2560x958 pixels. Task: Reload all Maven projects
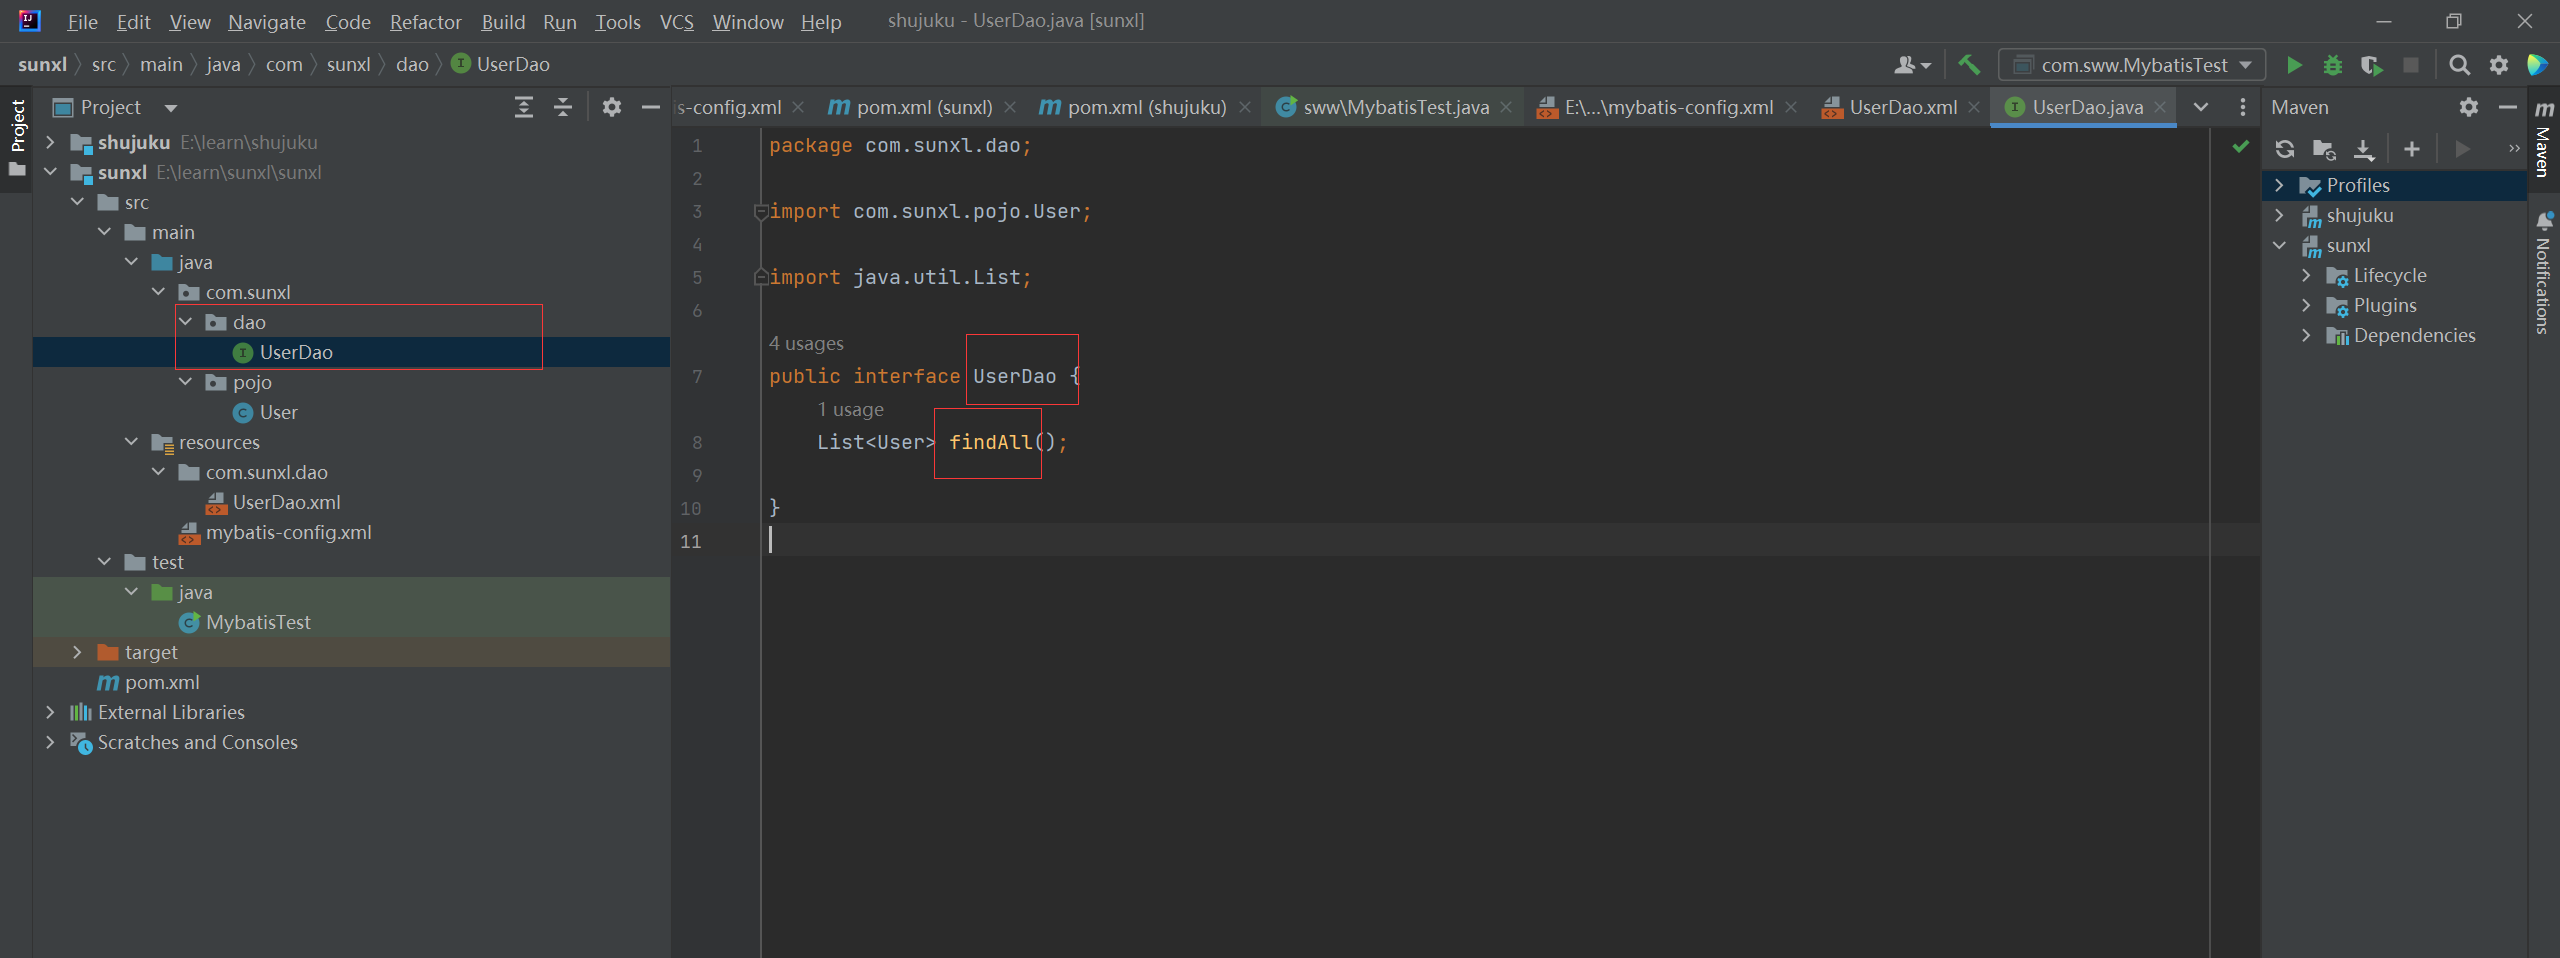2285,149
